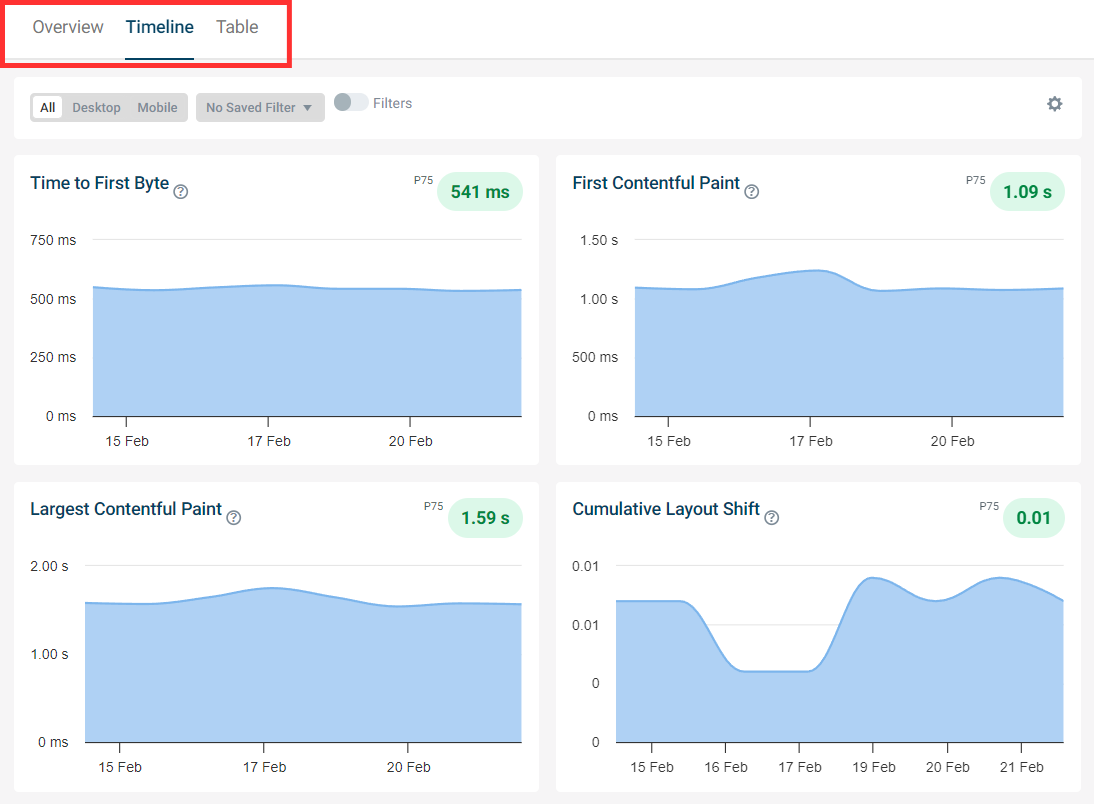Click the help icon next to Time to First Byte
The width and height of the screenshot is (1094, 804).
(181, 190)
